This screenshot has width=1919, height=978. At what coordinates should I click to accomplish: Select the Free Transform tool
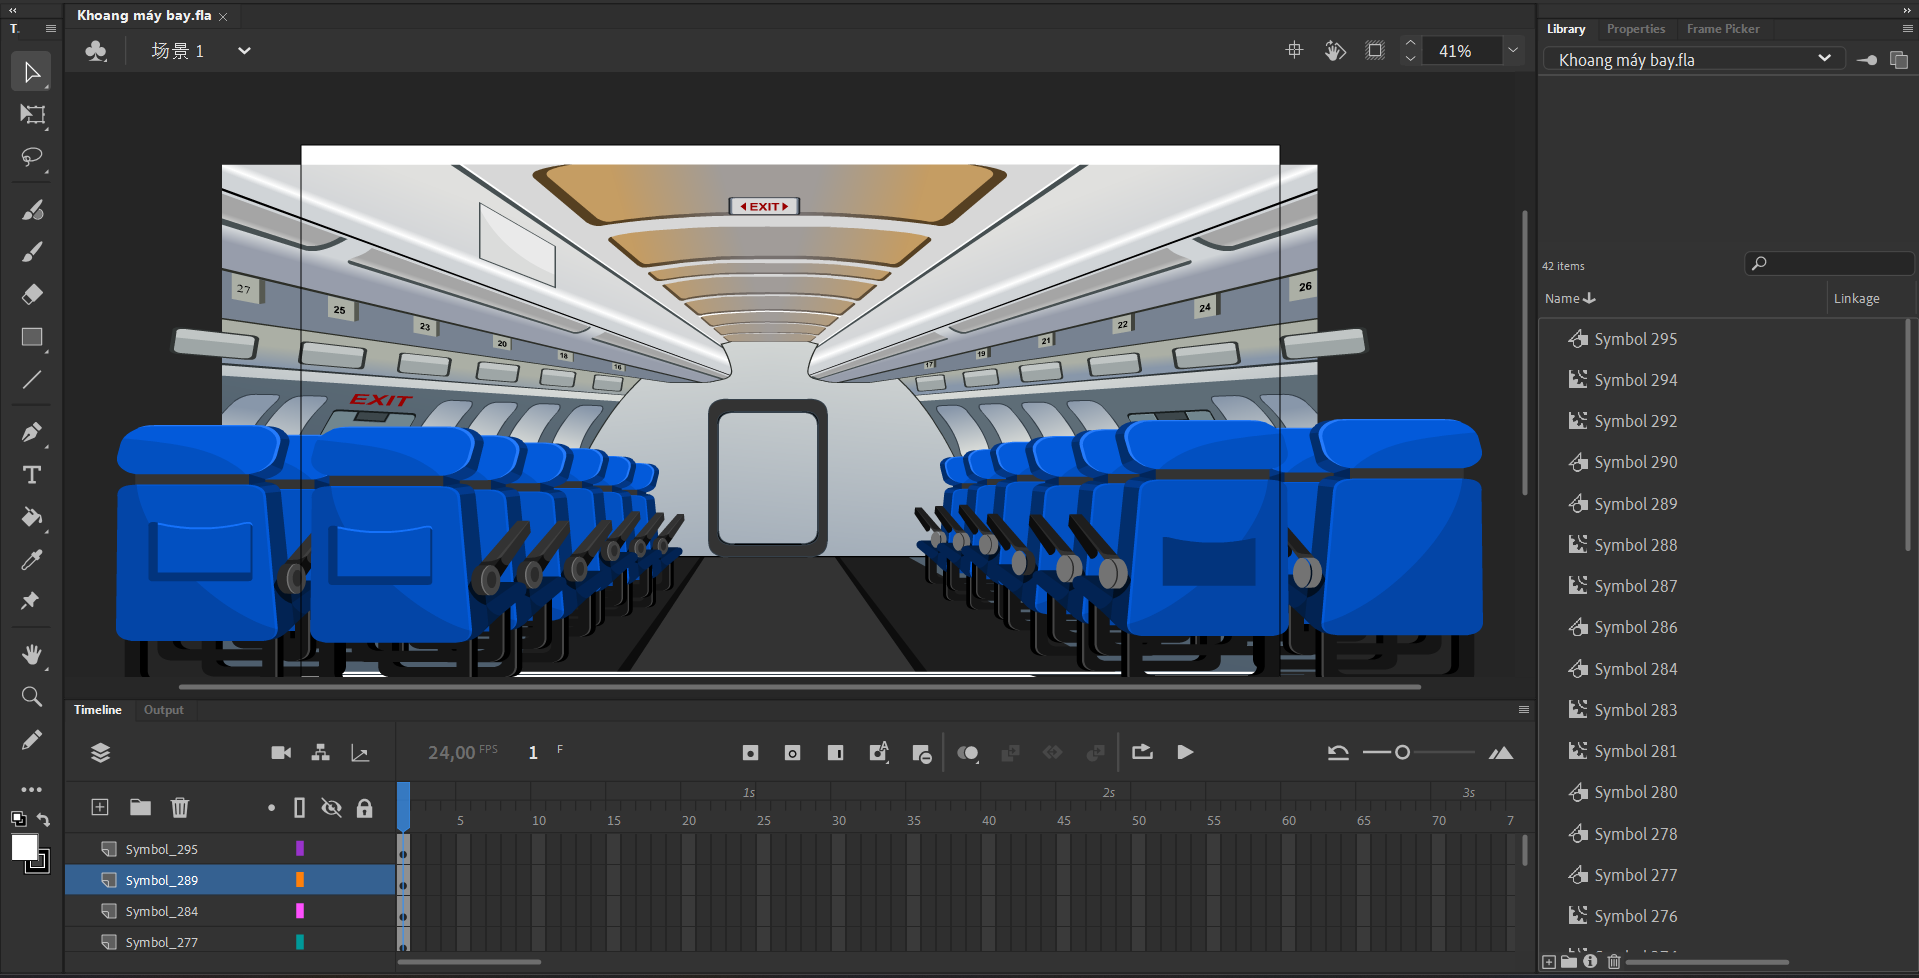(32, 115)
